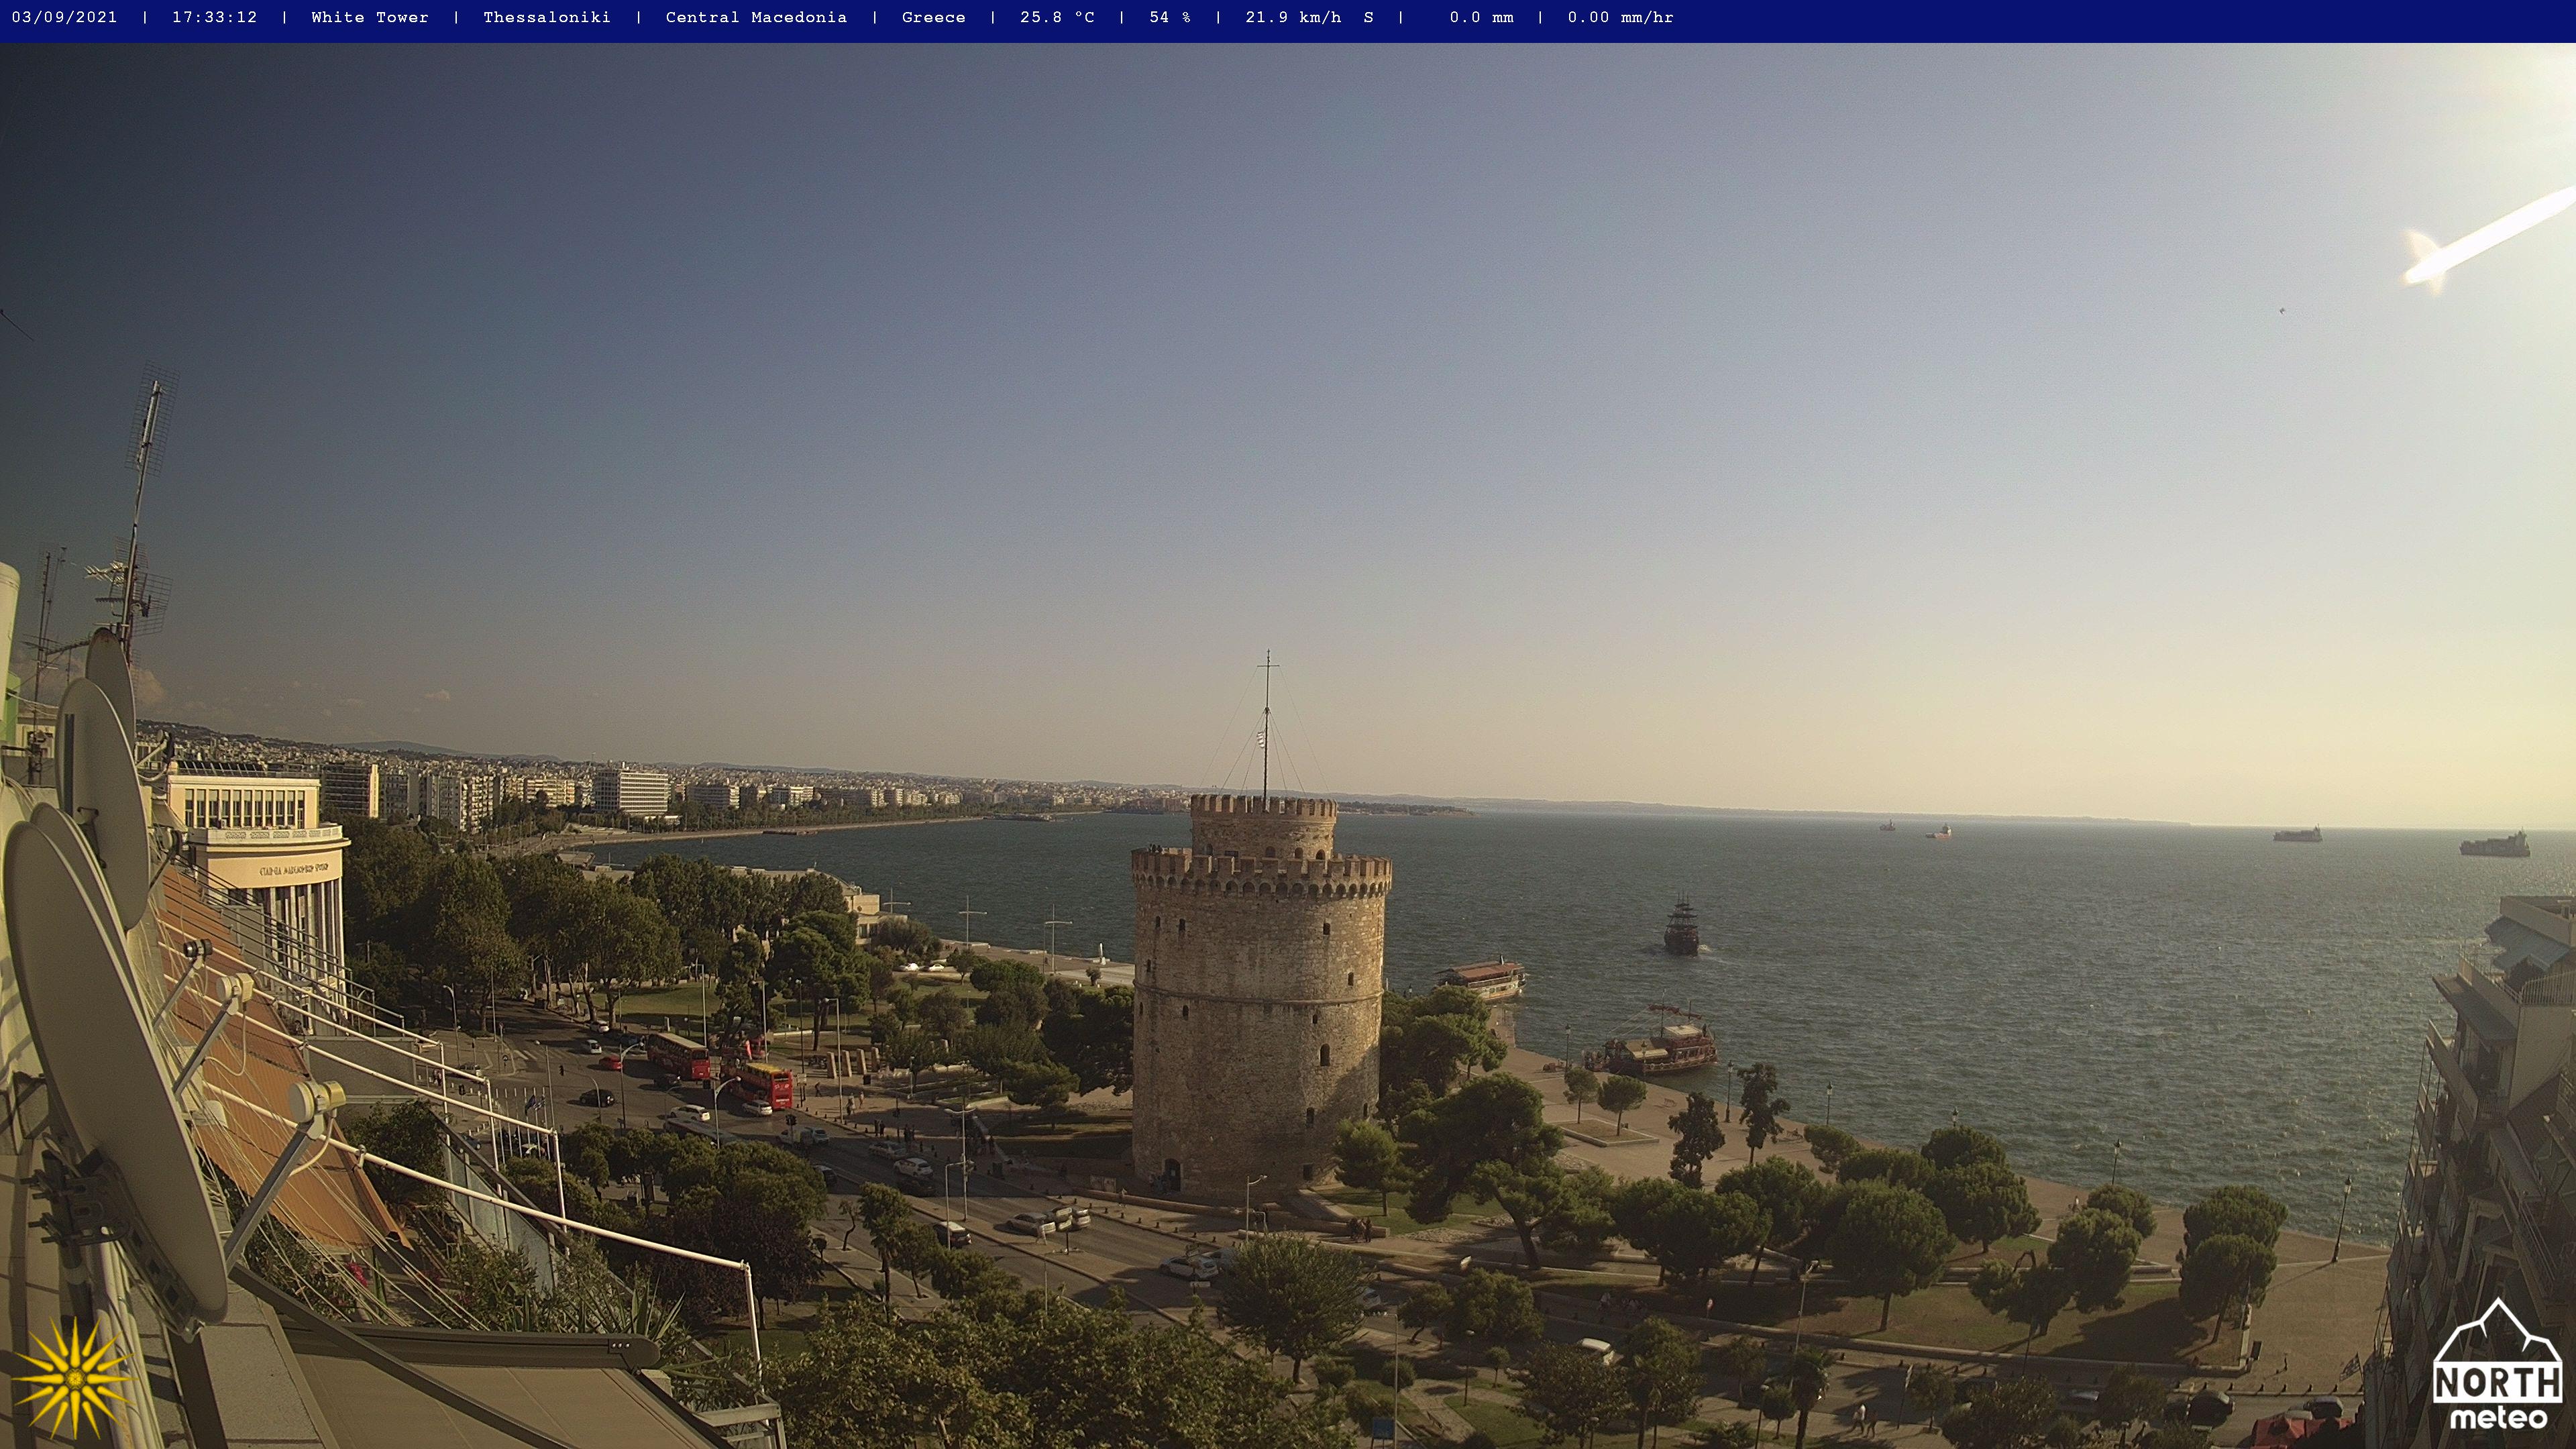Click the 54 % humidity reading
The image size is (2576, 1449).
(1169, 17)
